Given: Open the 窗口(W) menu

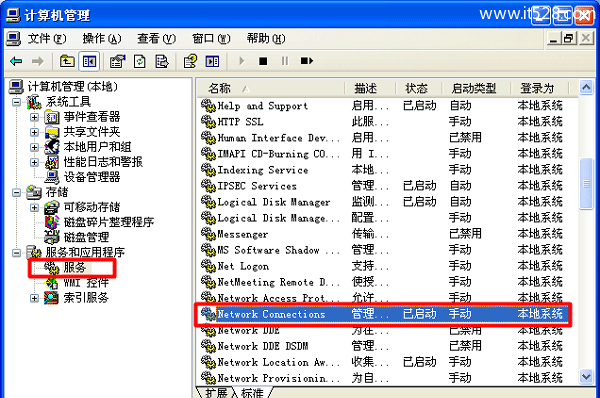Looking at the screenshot, I should 211,39.
